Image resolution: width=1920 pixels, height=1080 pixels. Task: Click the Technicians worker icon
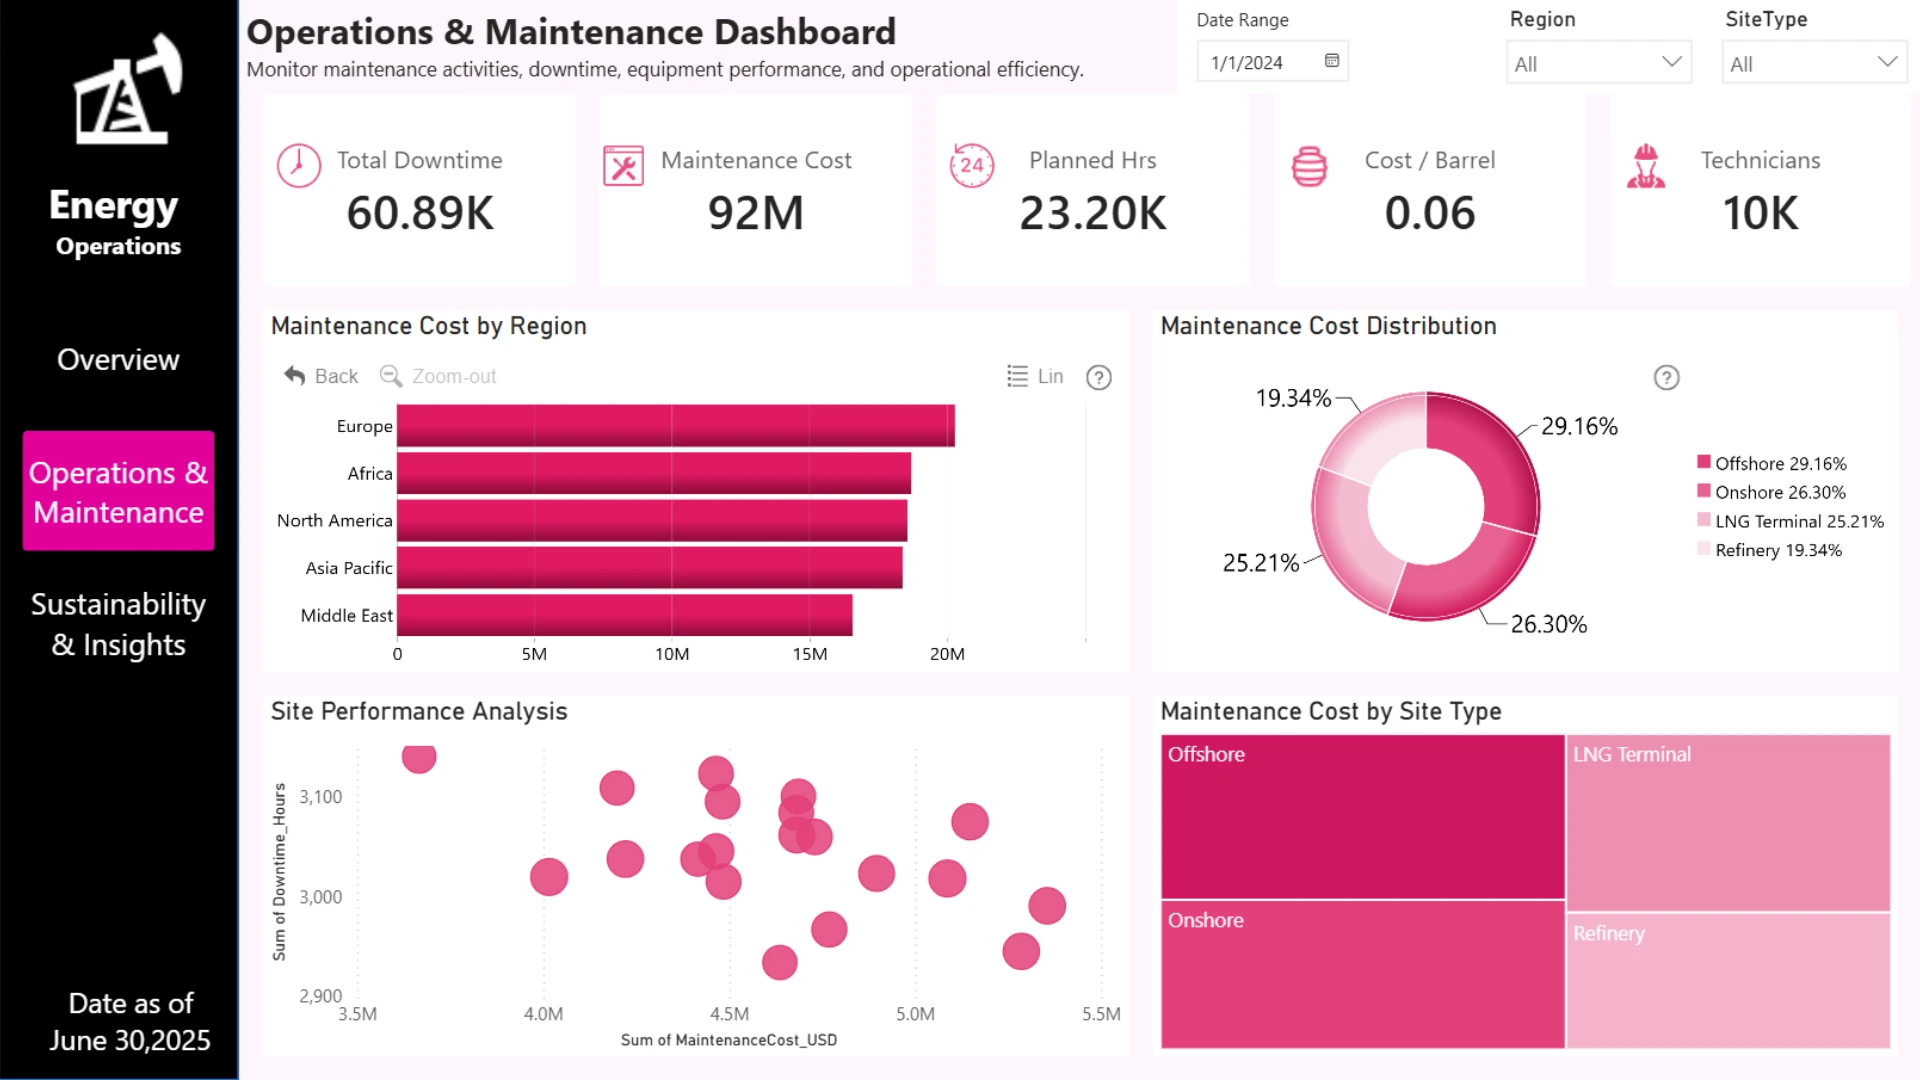tap(1646, 166)
